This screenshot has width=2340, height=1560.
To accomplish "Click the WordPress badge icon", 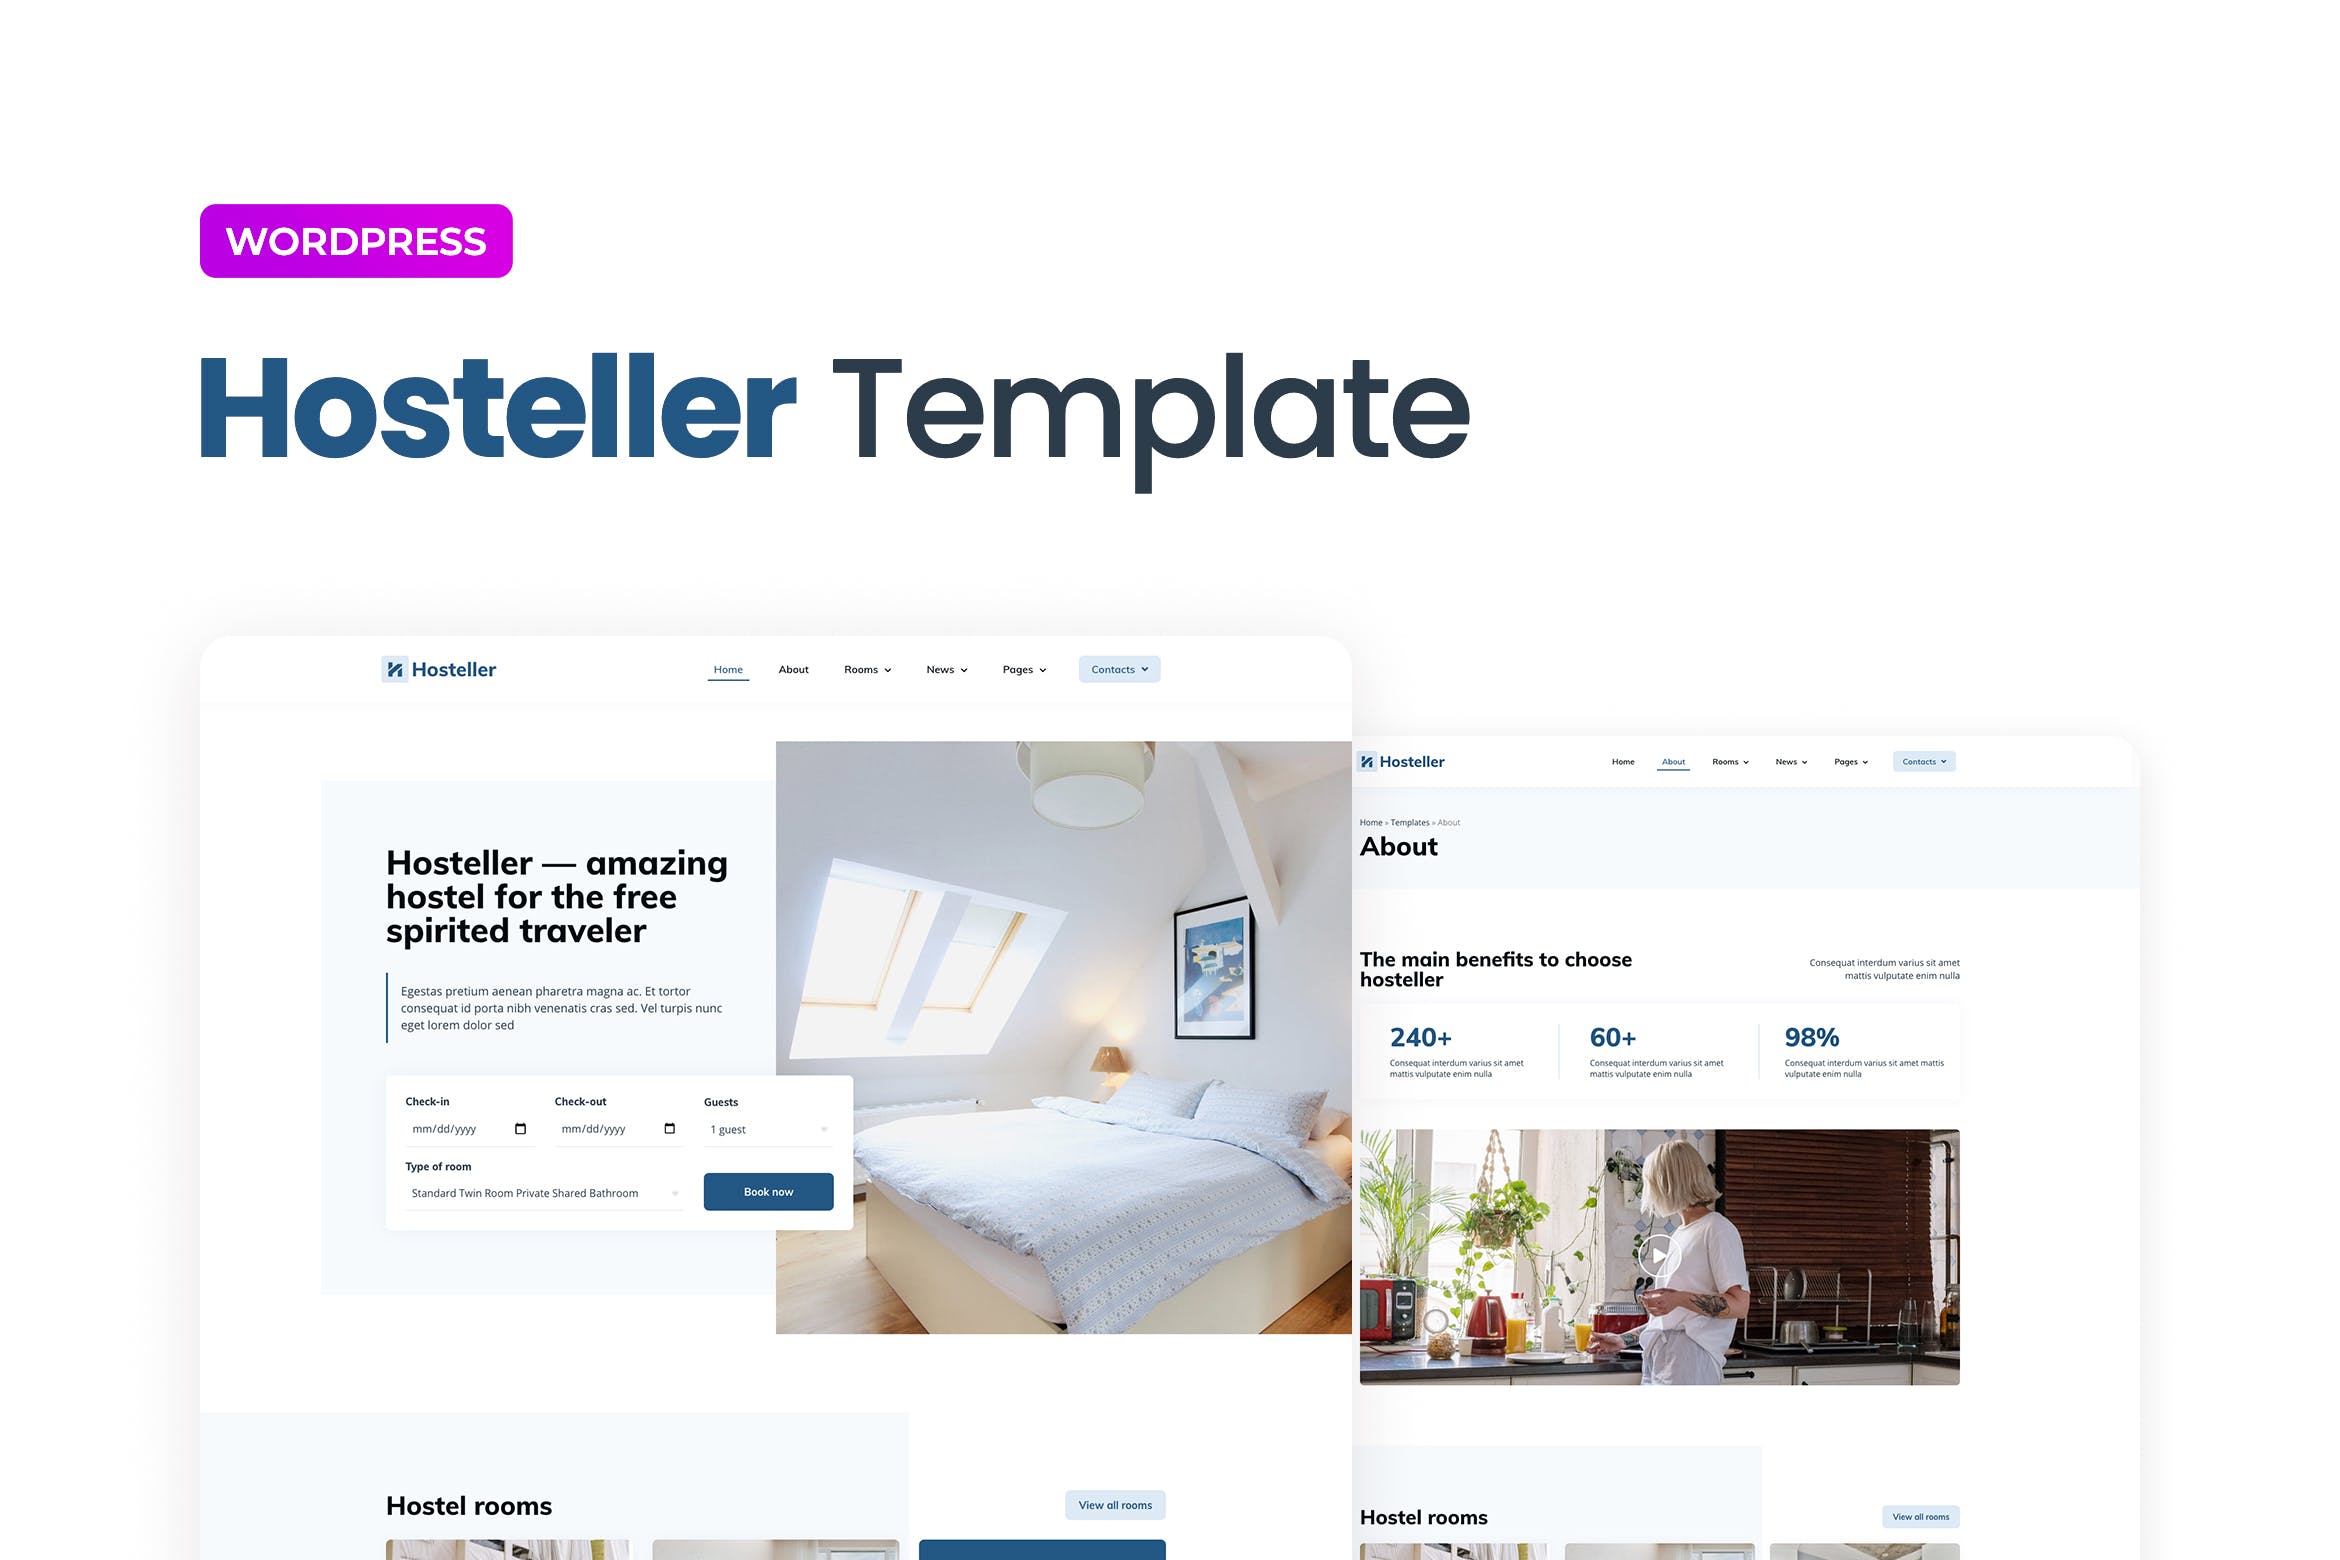I will [357, 239].
